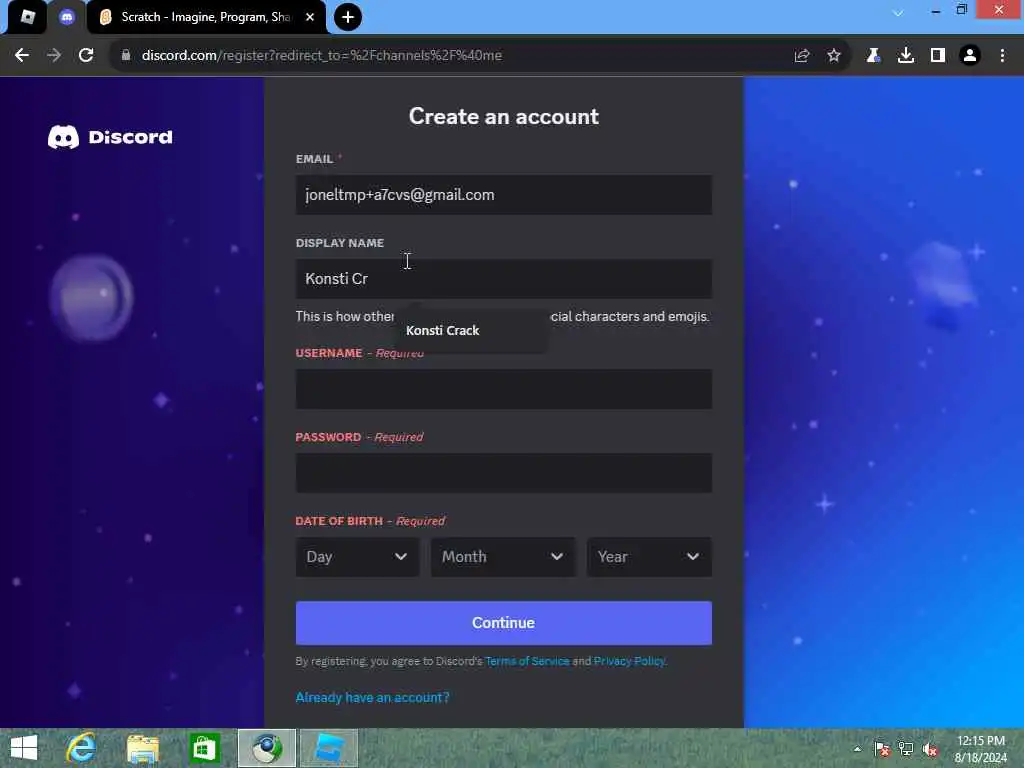Bookmark this page with the star icon
This screenshot has width=1024, height=768.
834,56
